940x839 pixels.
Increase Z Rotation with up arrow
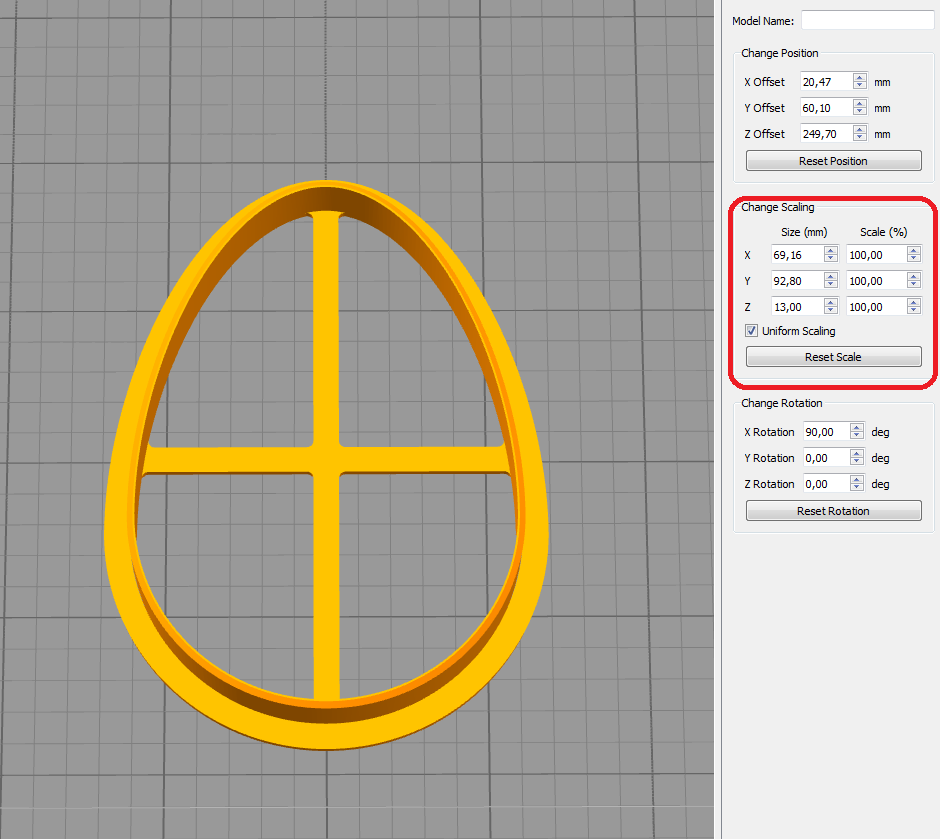(x=857, y=479)
